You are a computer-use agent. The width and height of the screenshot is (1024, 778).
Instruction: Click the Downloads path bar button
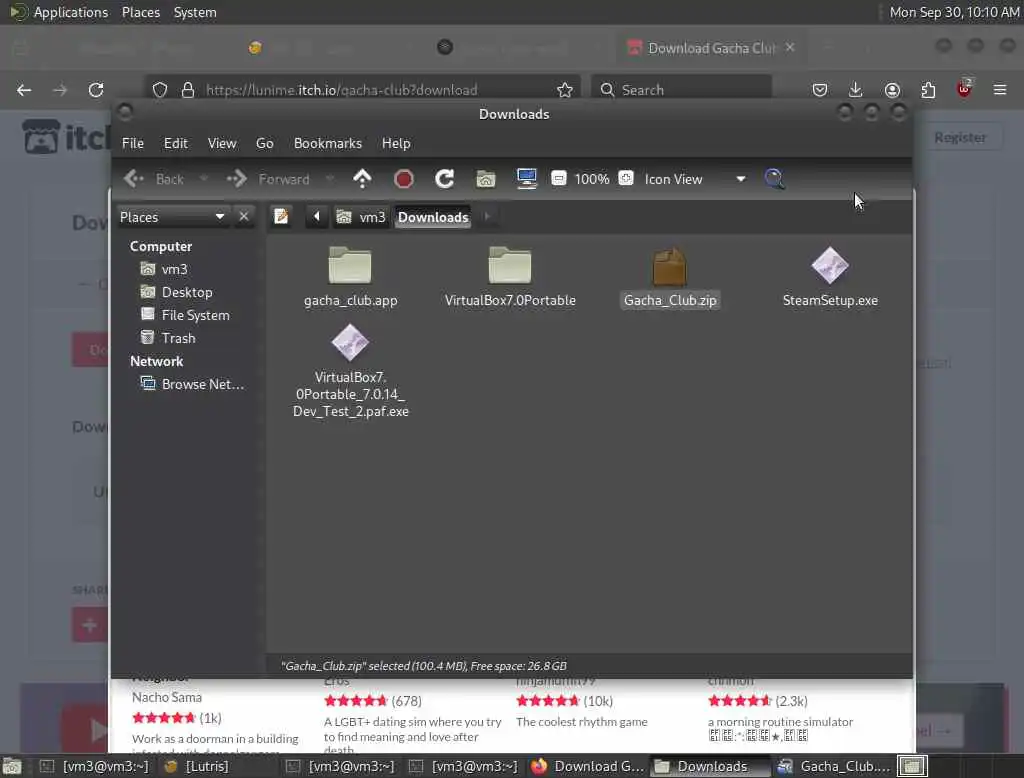click(x=433, y=217)
